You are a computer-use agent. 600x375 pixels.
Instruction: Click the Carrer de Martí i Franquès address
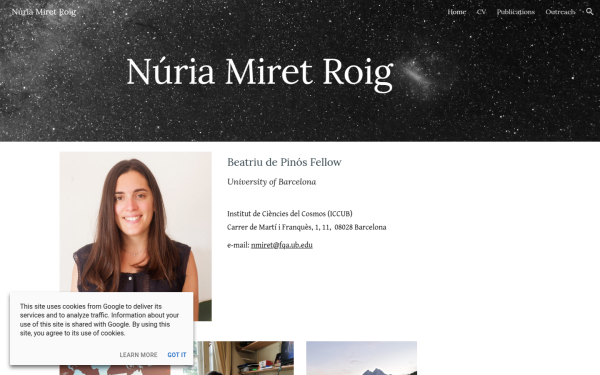point(307,227)
